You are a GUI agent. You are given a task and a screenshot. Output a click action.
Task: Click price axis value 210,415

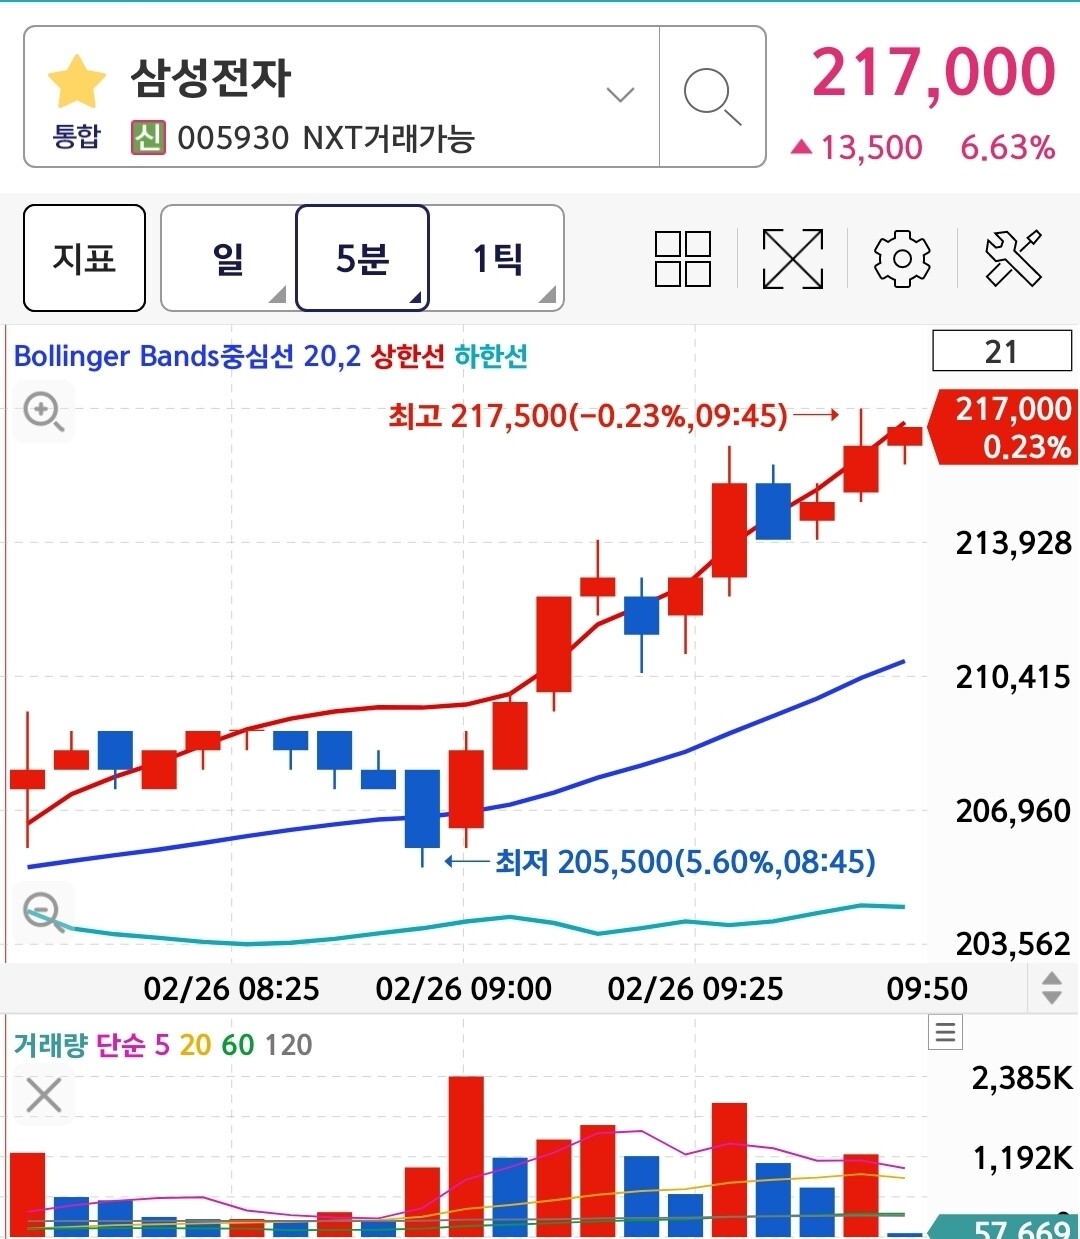[x=1013, y=677]
